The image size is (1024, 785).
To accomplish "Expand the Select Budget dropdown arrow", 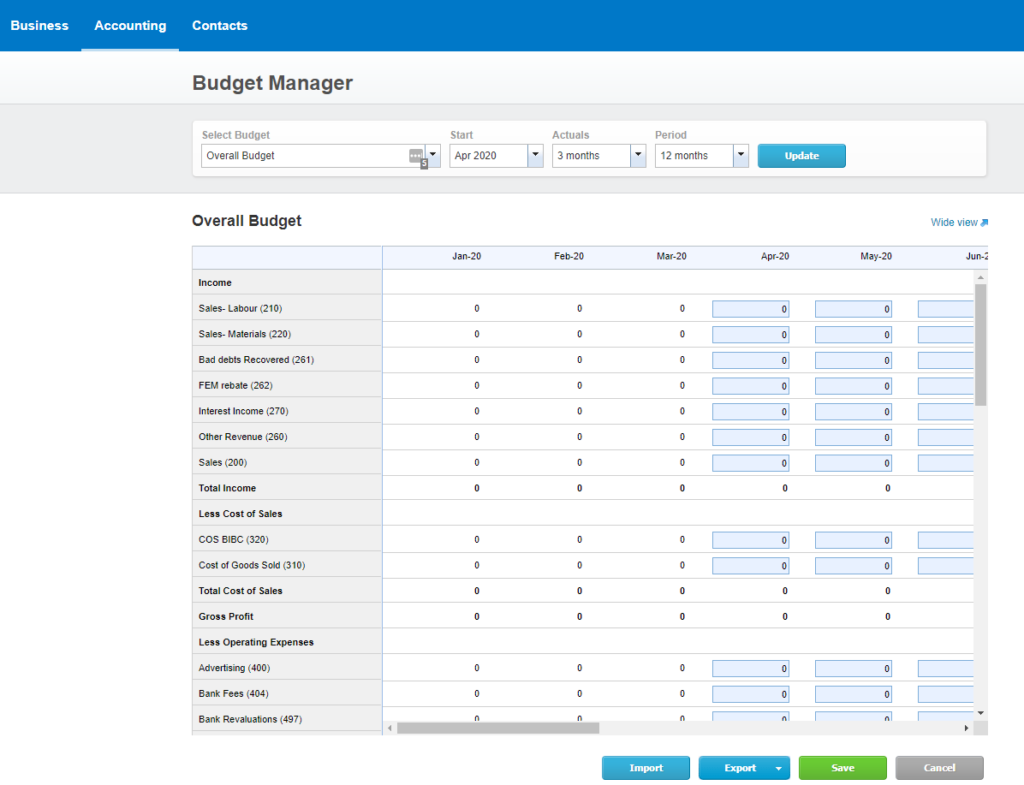I will tap(433, 156).
